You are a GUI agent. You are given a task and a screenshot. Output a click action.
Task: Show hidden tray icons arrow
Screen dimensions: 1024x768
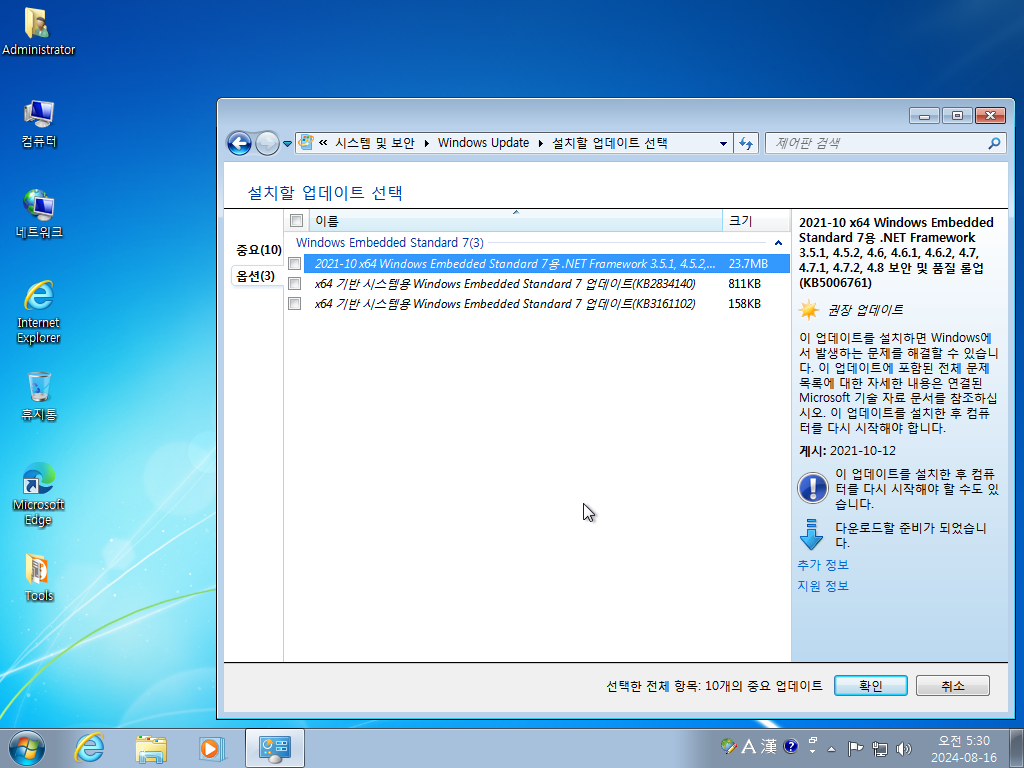tap(831, 749)
